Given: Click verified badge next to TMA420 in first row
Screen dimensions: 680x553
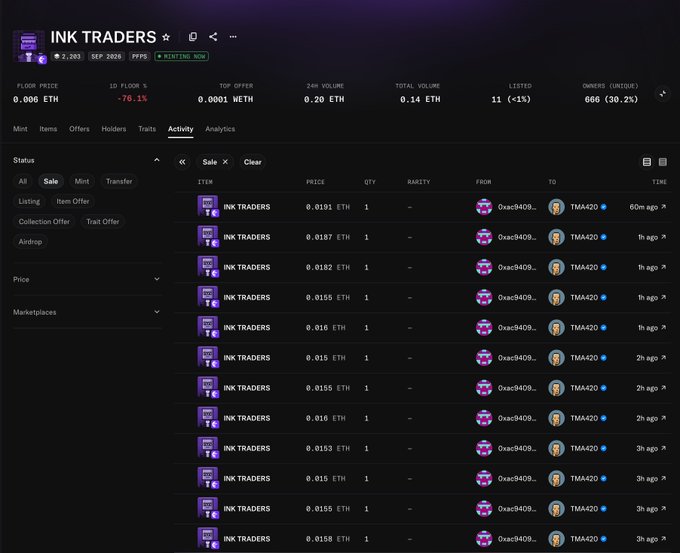Looking at the screenshot, I should click(x=603, y=207).
